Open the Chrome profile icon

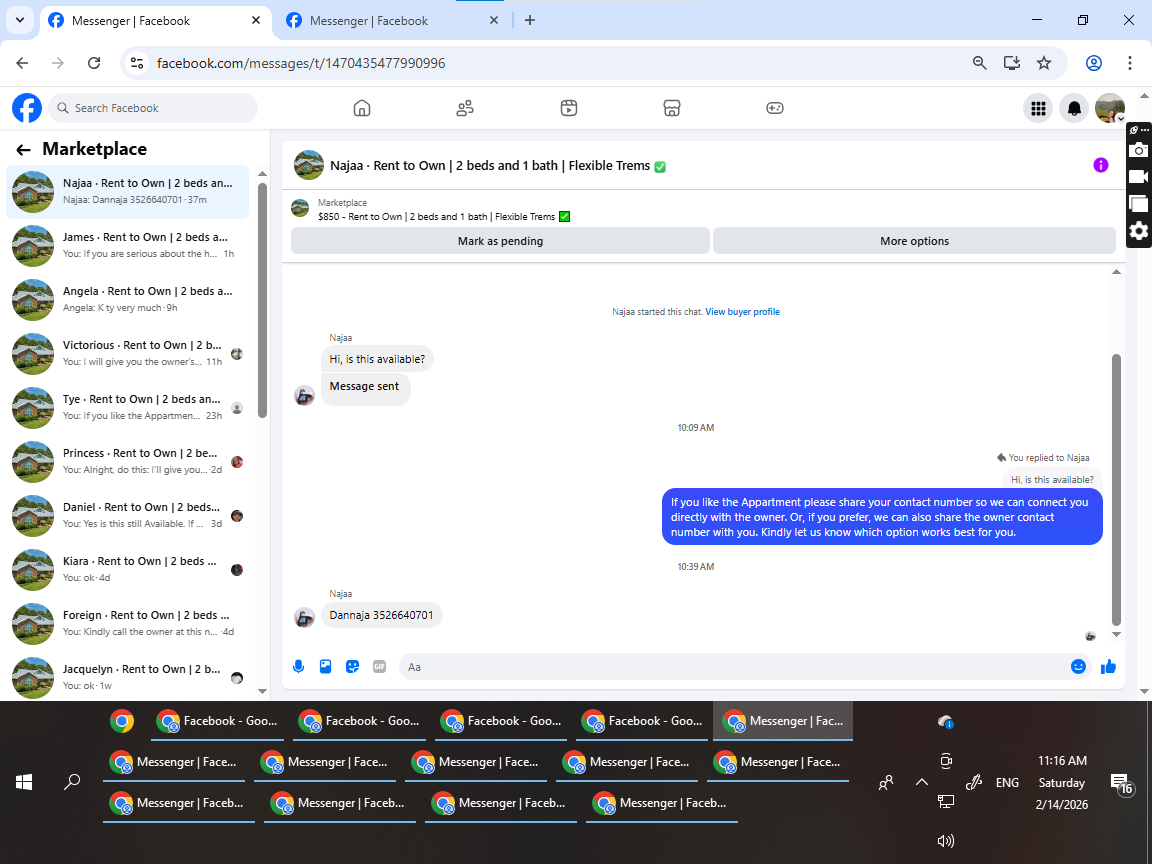click(1094, 63)
